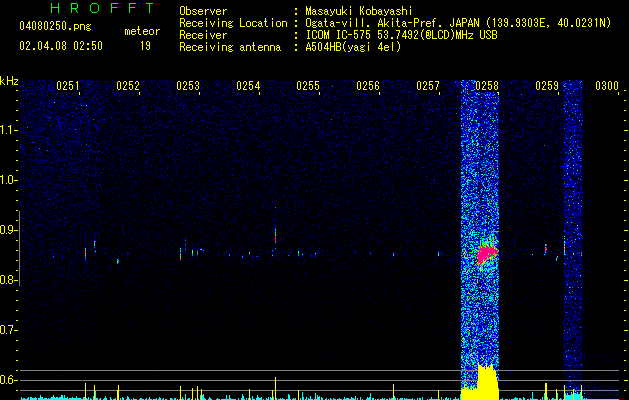Click the 0251 time marker
This screenshot has width=629, height=400.
pyautogui.click(x=68, y=86)
